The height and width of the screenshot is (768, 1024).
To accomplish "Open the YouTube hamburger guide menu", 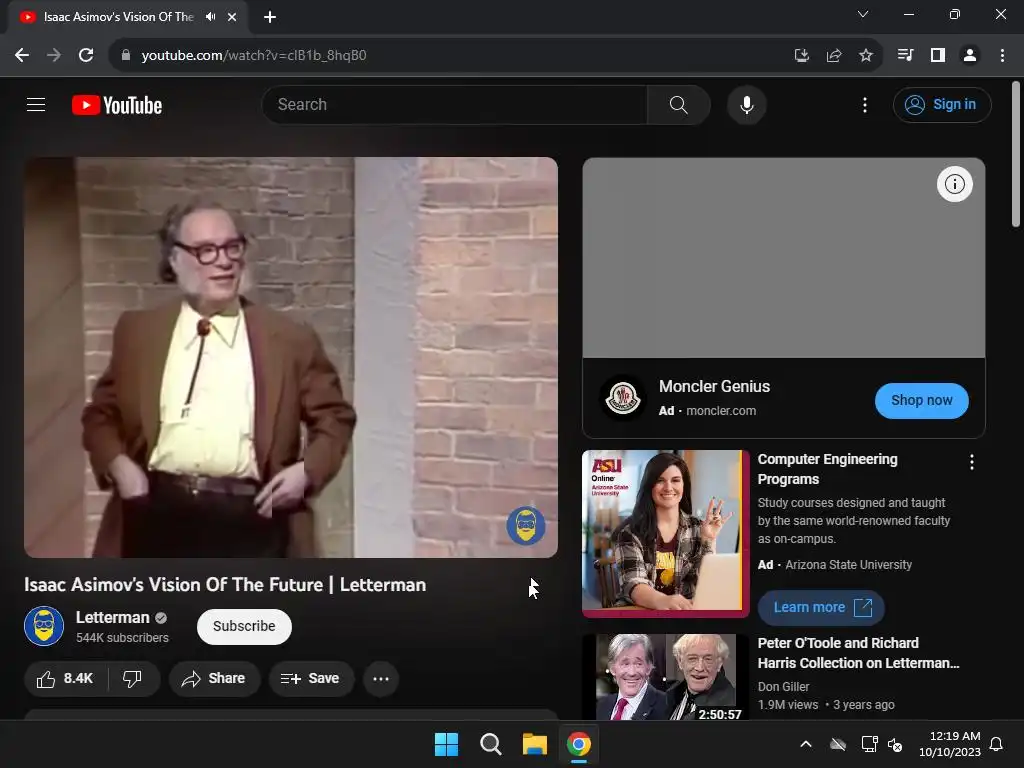I will tap(36, 104).
